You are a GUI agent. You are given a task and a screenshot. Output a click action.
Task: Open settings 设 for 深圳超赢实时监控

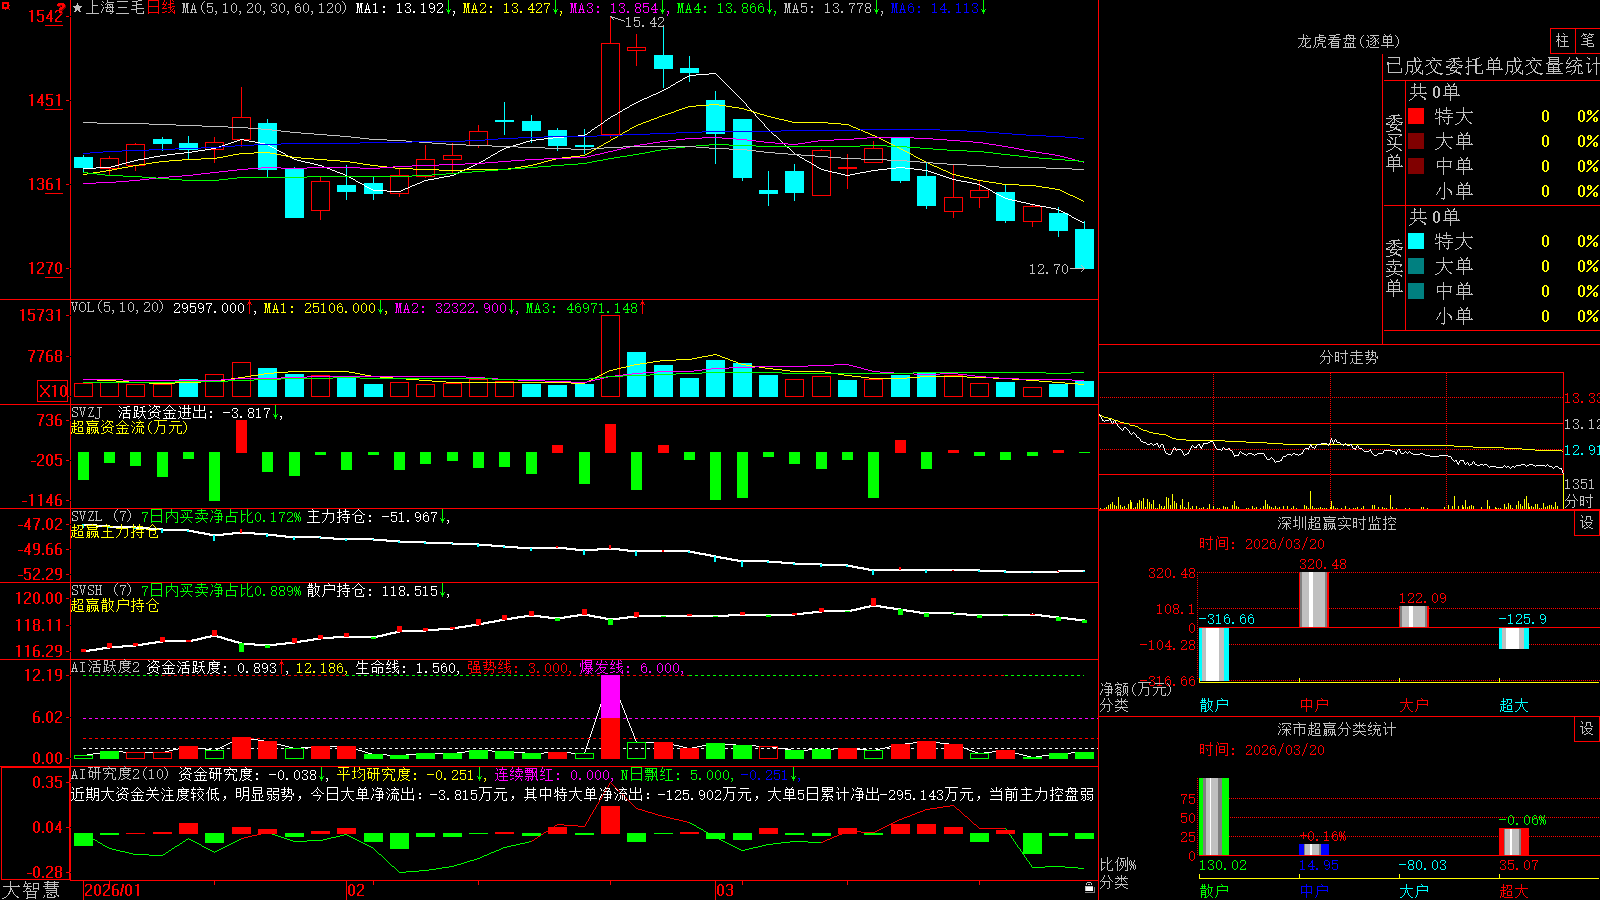[1587, 523]
